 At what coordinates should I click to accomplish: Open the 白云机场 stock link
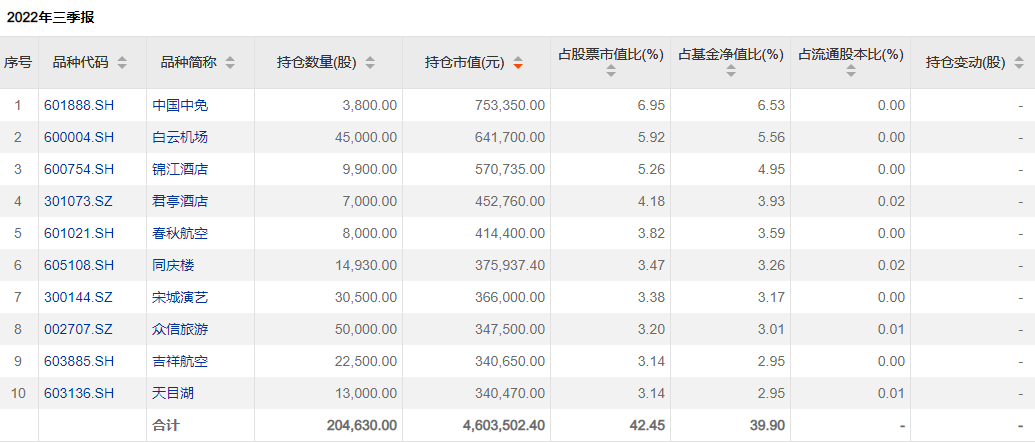tap(180, 137)
